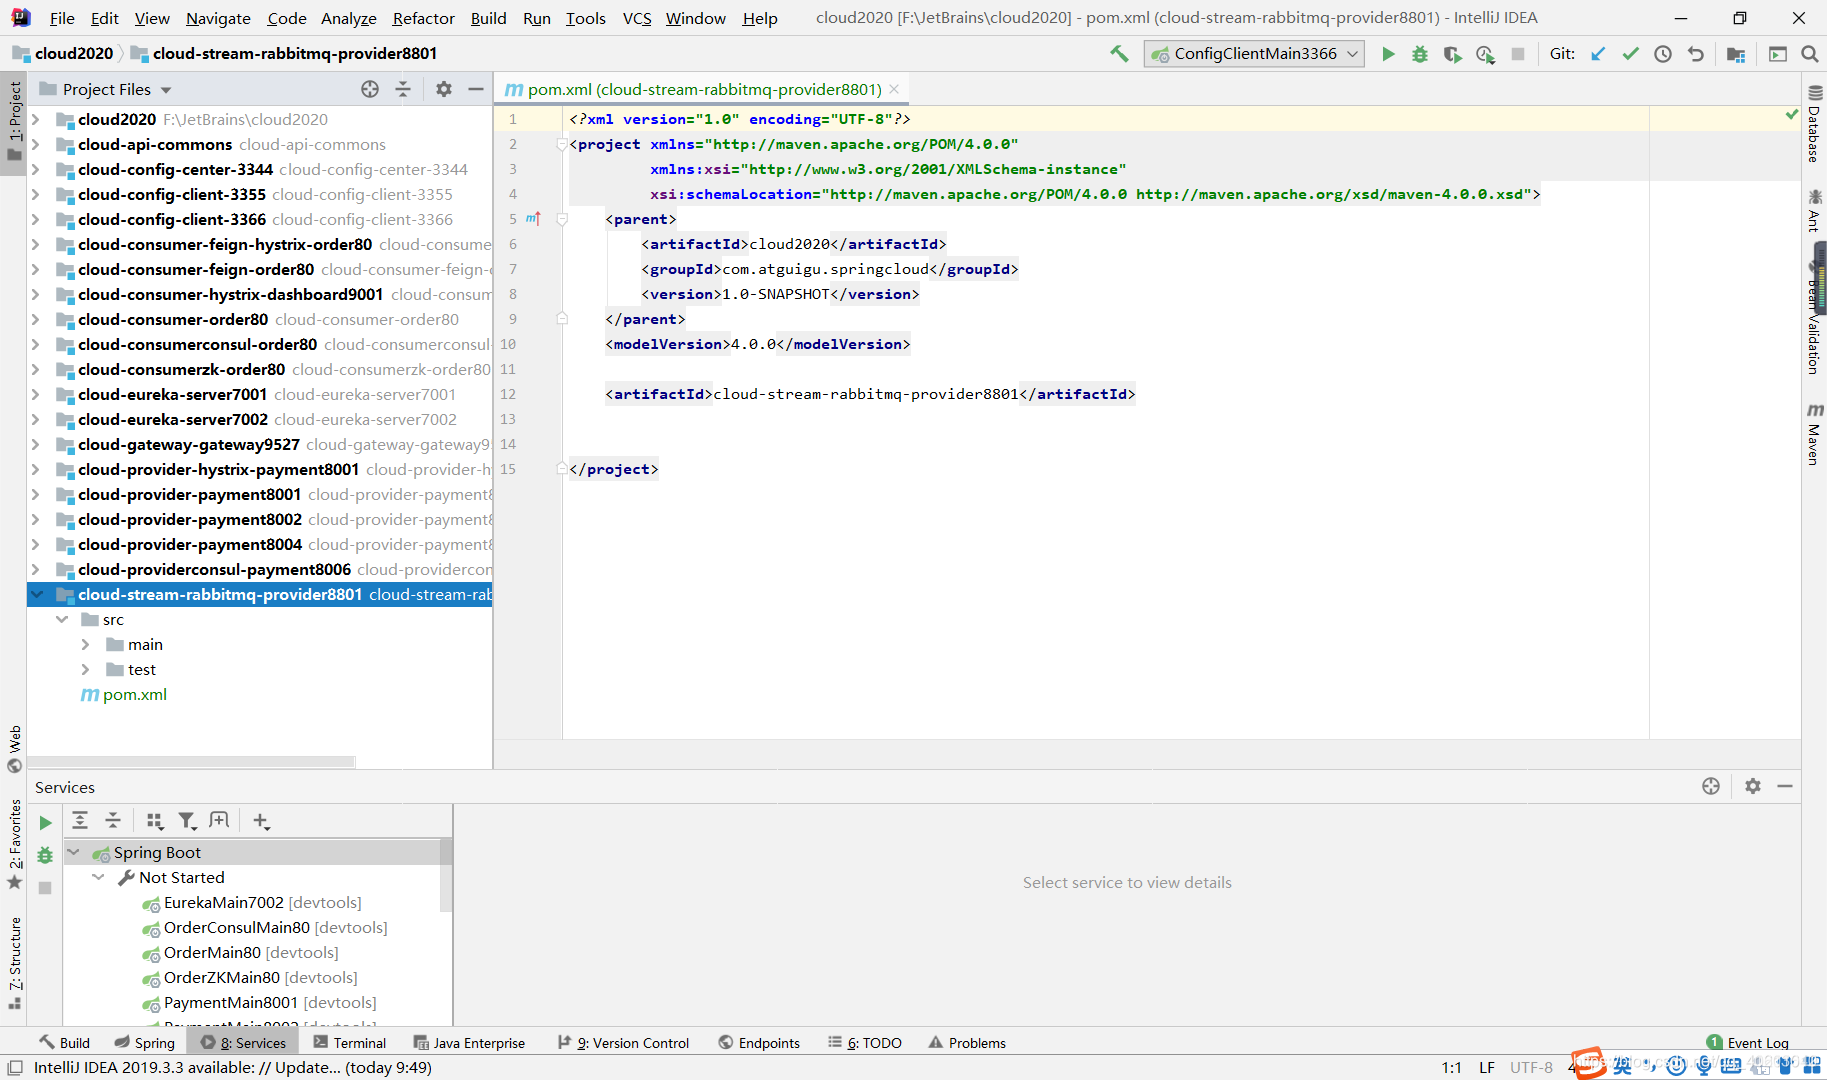Click the Add Service plus icon
This screenshot has width=1827, height=1080.
click(x=261, y=821)
